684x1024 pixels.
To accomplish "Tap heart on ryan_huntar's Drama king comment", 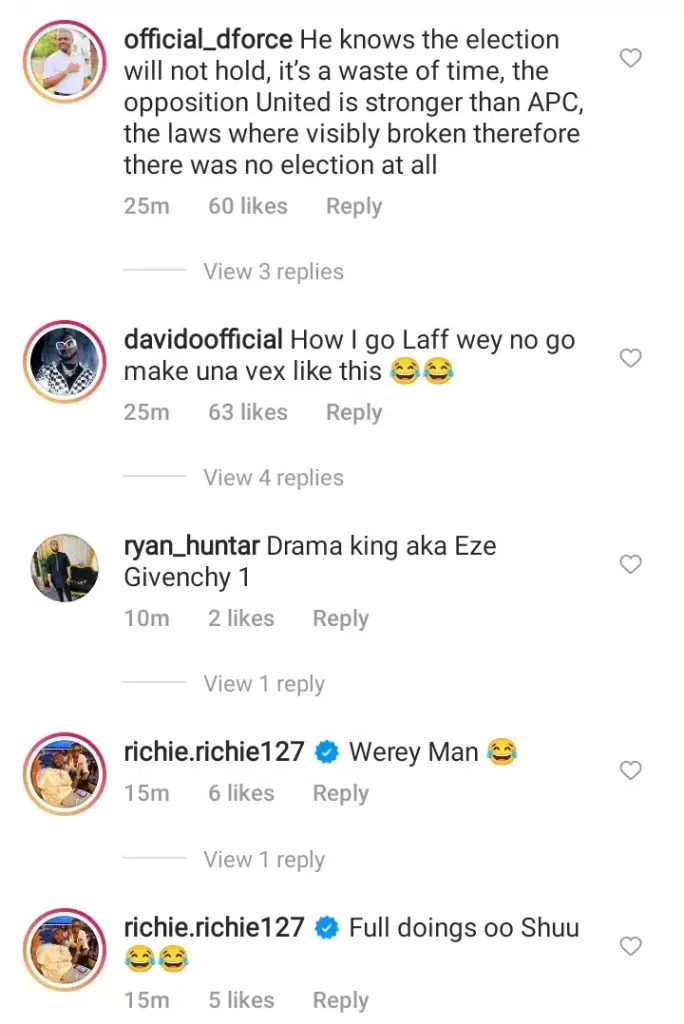I will (630, 565).
